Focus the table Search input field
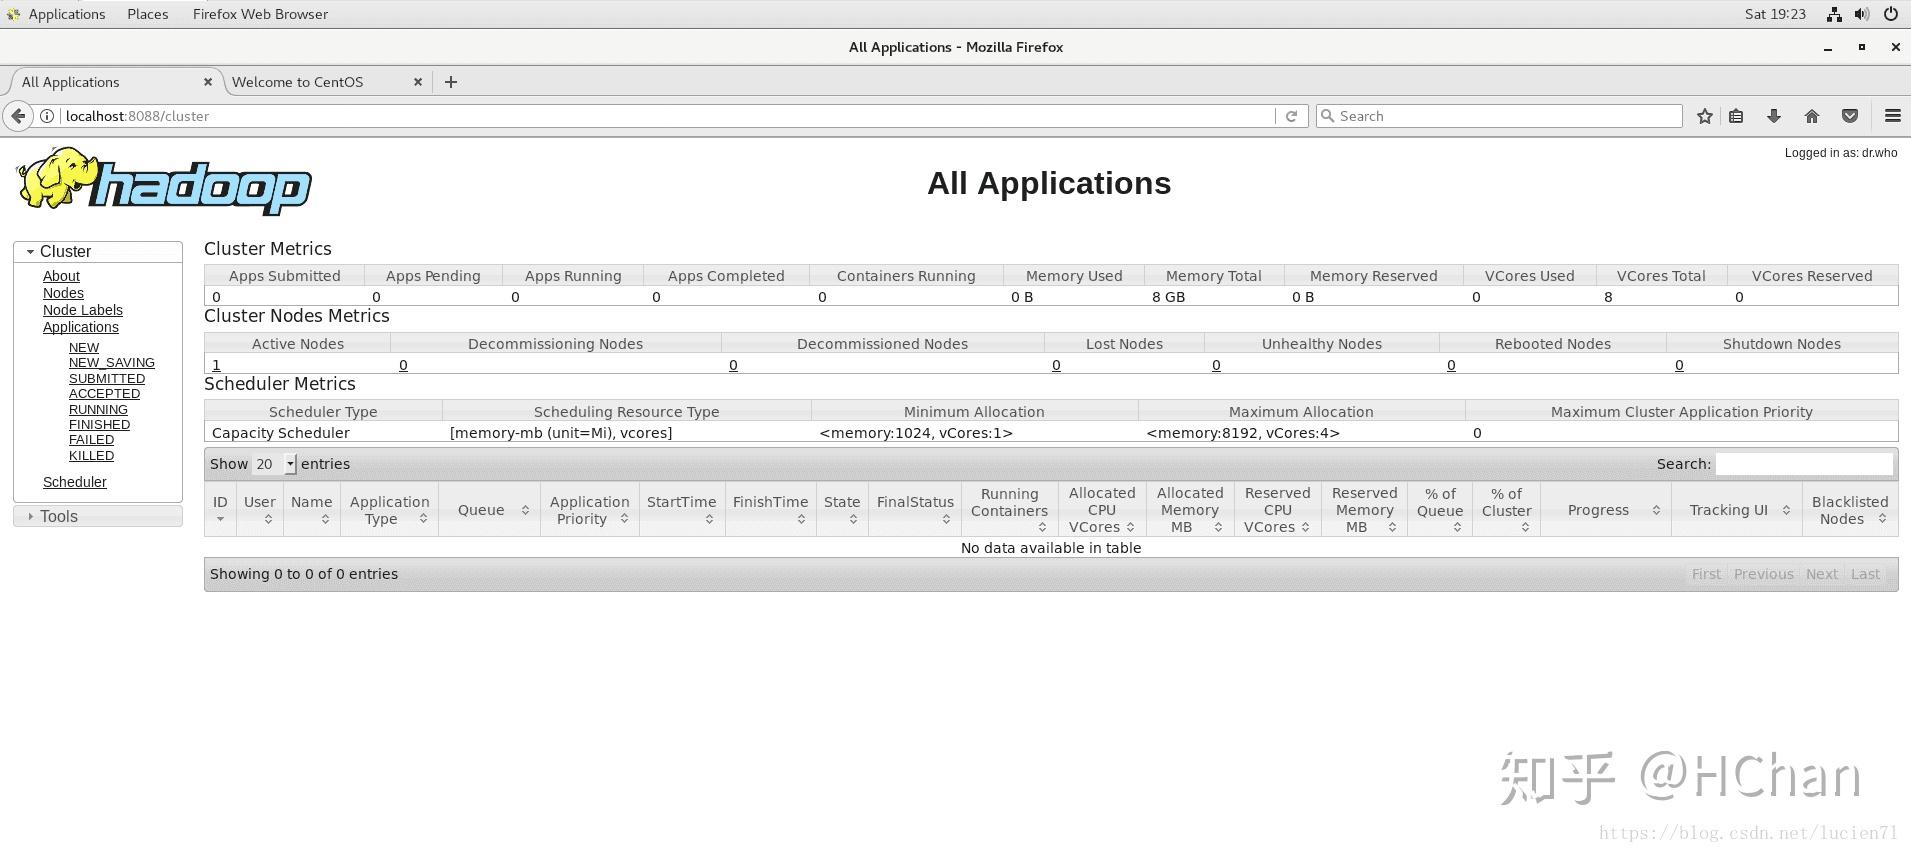The height and width of the screenshot is (853, 1911). (x=1805, y=464)
